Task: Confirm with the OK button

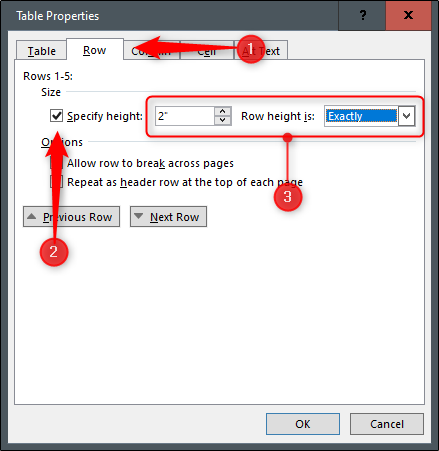Action: [303, 424]
